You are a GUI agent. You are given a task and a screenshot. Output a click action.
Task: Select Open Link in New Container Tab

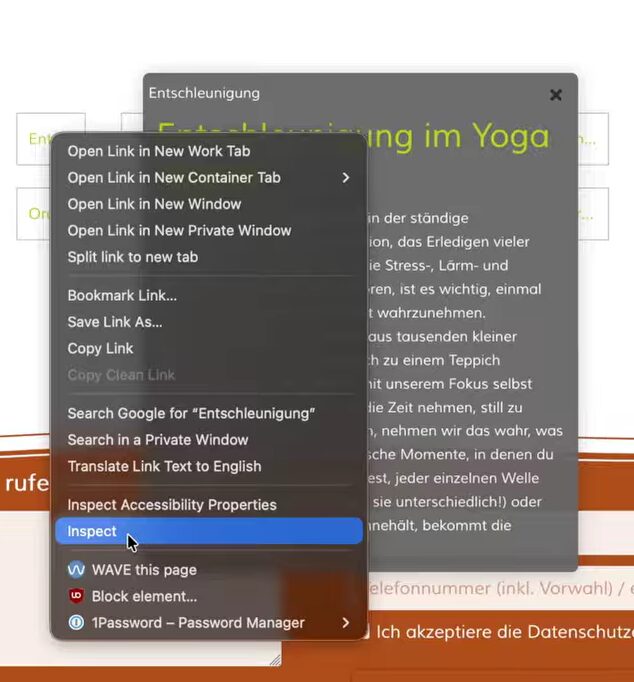click(x=209, y=177)
